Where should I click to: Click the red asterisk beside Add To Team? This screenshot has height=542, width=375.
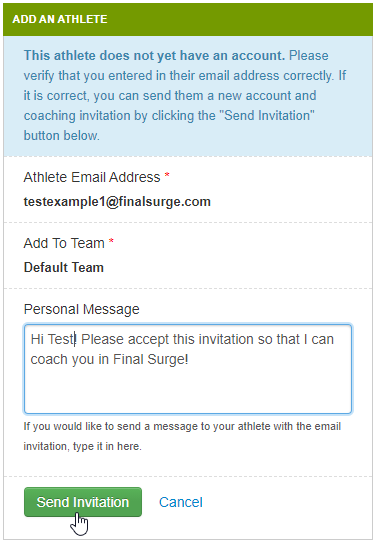pyautogui.click(x=111, y=241)
